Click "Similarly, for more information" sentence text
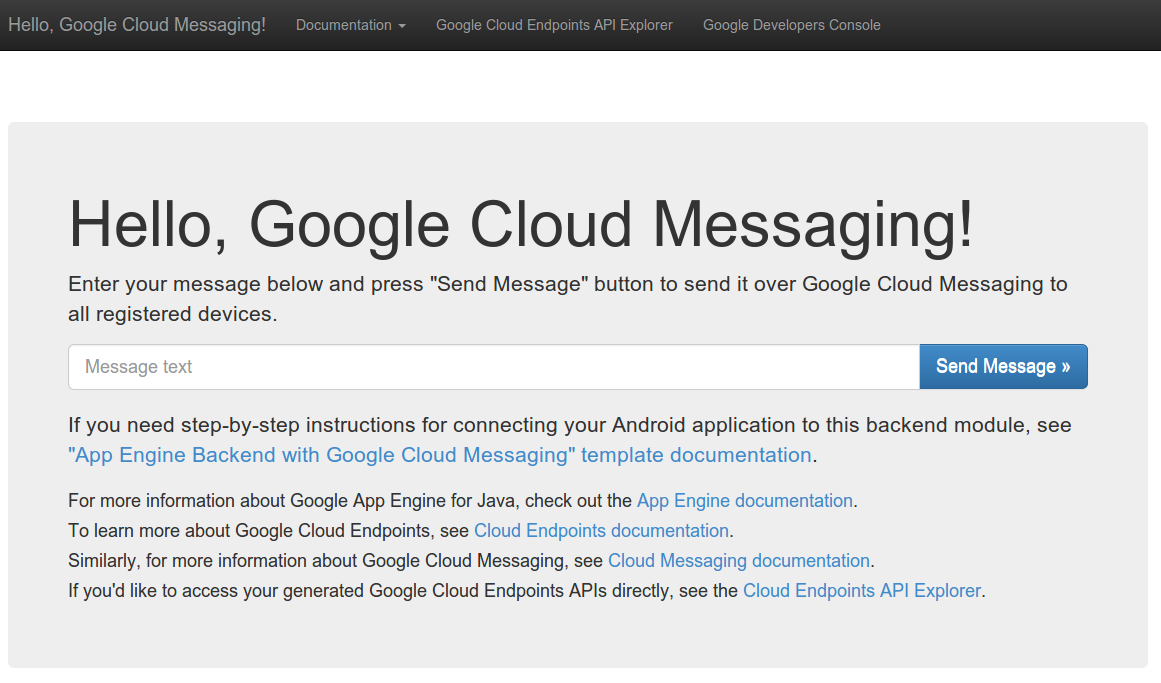This screenshot has height=683, width=1161. tap(335, 561)
